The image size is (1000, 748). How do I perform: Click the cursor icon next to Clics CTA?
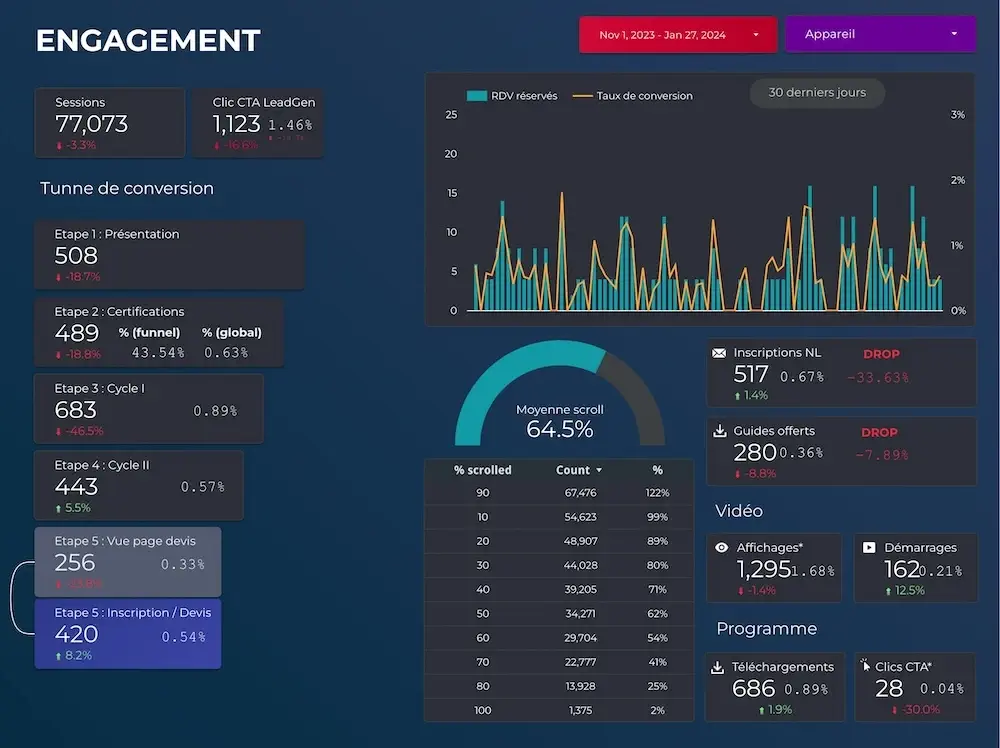864,666
